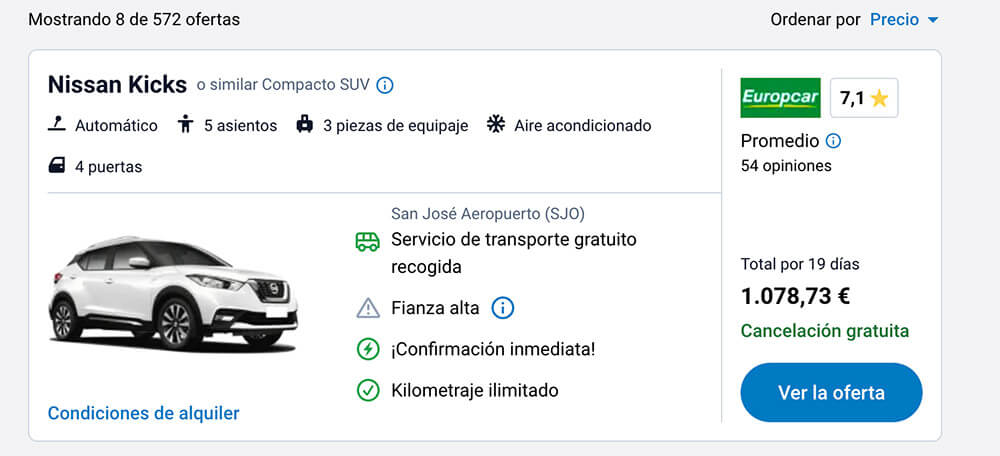Open the Ordenar por Precio dropdown
Viewport: 1000px width, 456px height.
point(904,20)
